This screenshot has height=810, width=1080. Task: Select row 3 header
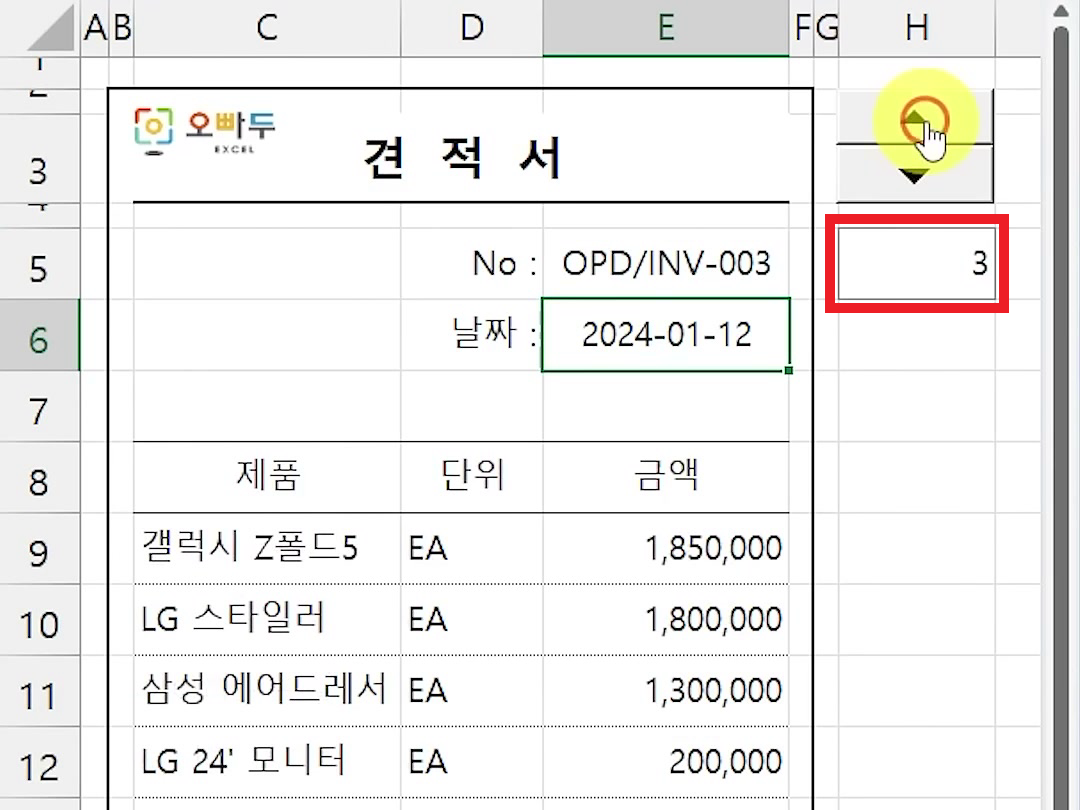(x=39, y=158)
